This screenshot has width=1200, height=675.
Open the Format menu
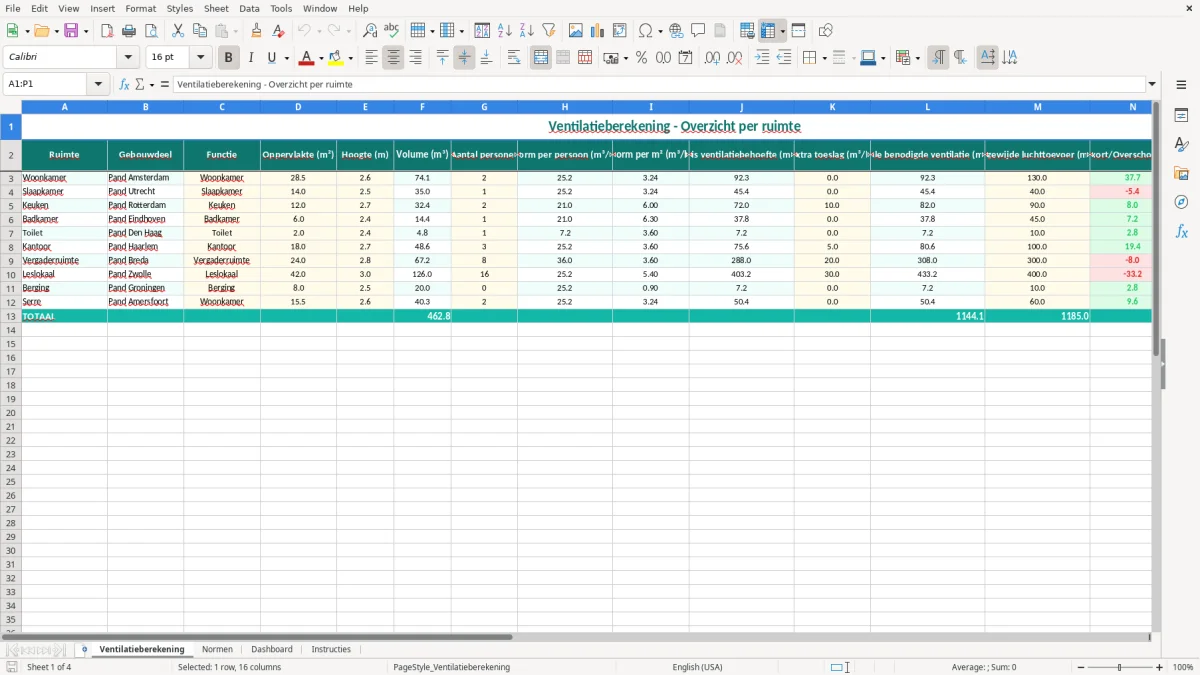point(141,8)
